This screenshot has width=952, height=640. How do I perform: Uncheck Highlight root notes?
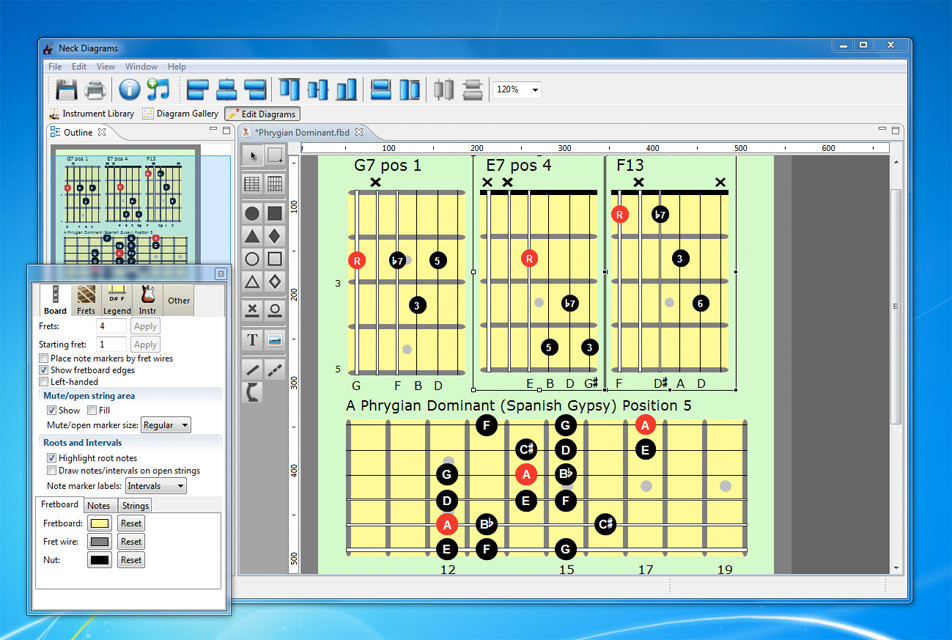pyautogui.click(x=52, y=458)
